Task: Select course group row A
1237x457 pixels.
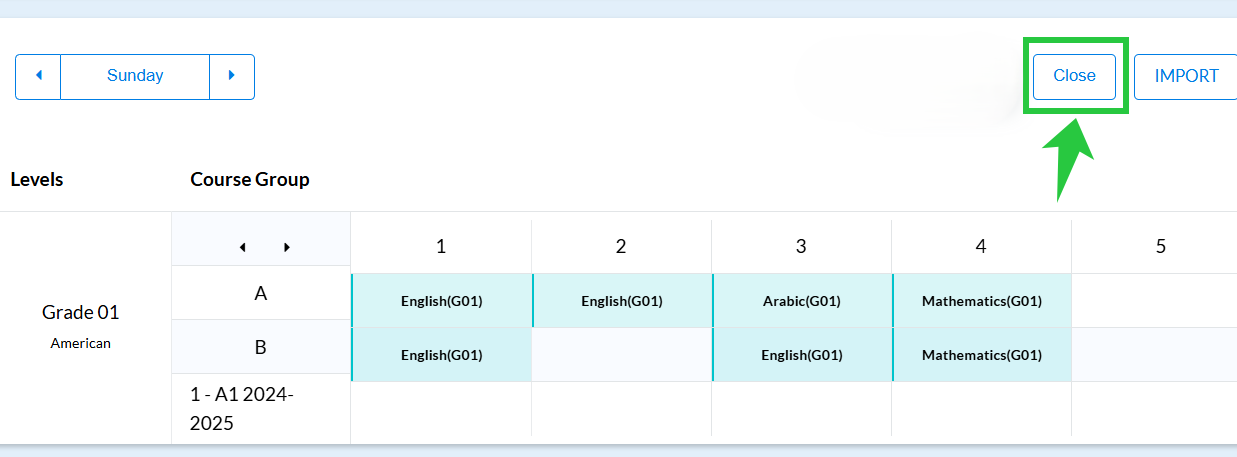Action: 261,293
